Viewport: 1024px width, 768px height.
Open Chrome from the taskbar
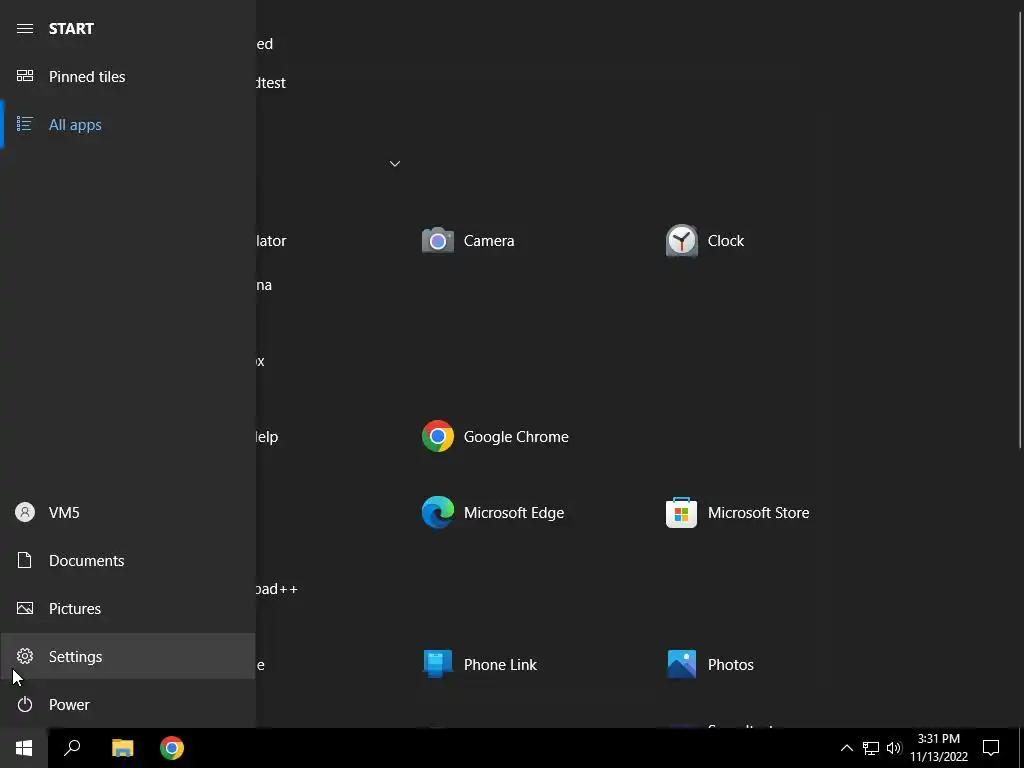point(172,748)
